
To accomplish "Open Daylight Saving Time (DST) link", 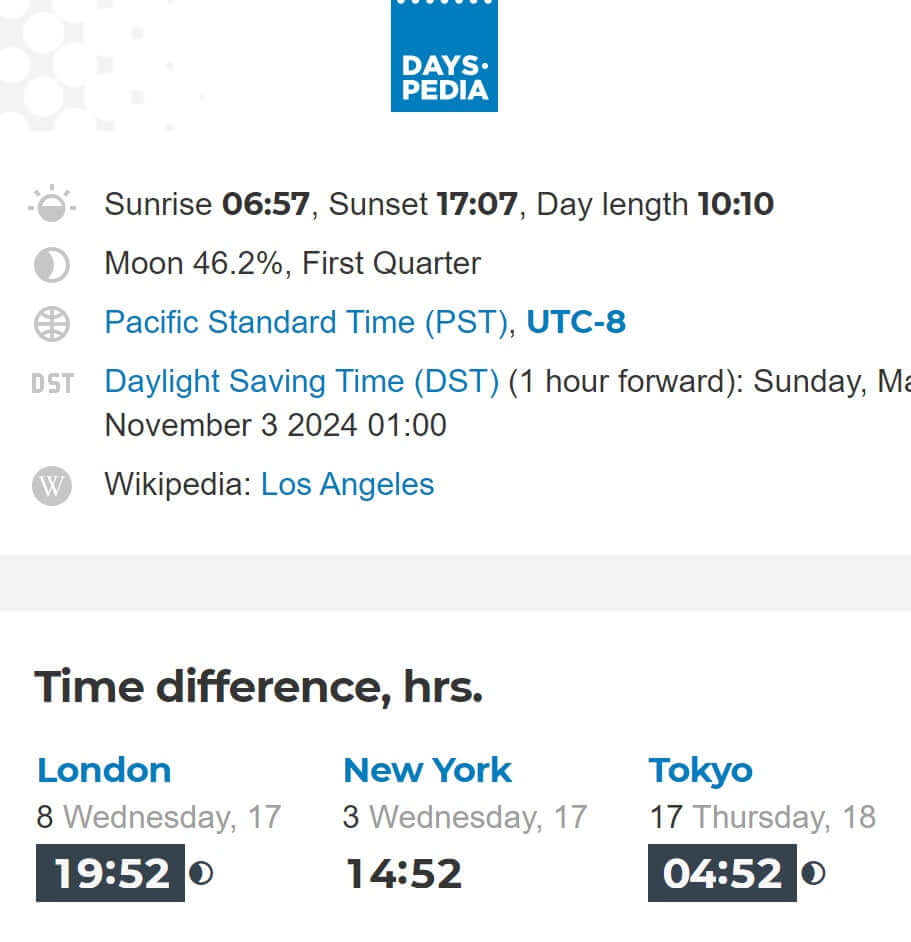I will point(302,382).
